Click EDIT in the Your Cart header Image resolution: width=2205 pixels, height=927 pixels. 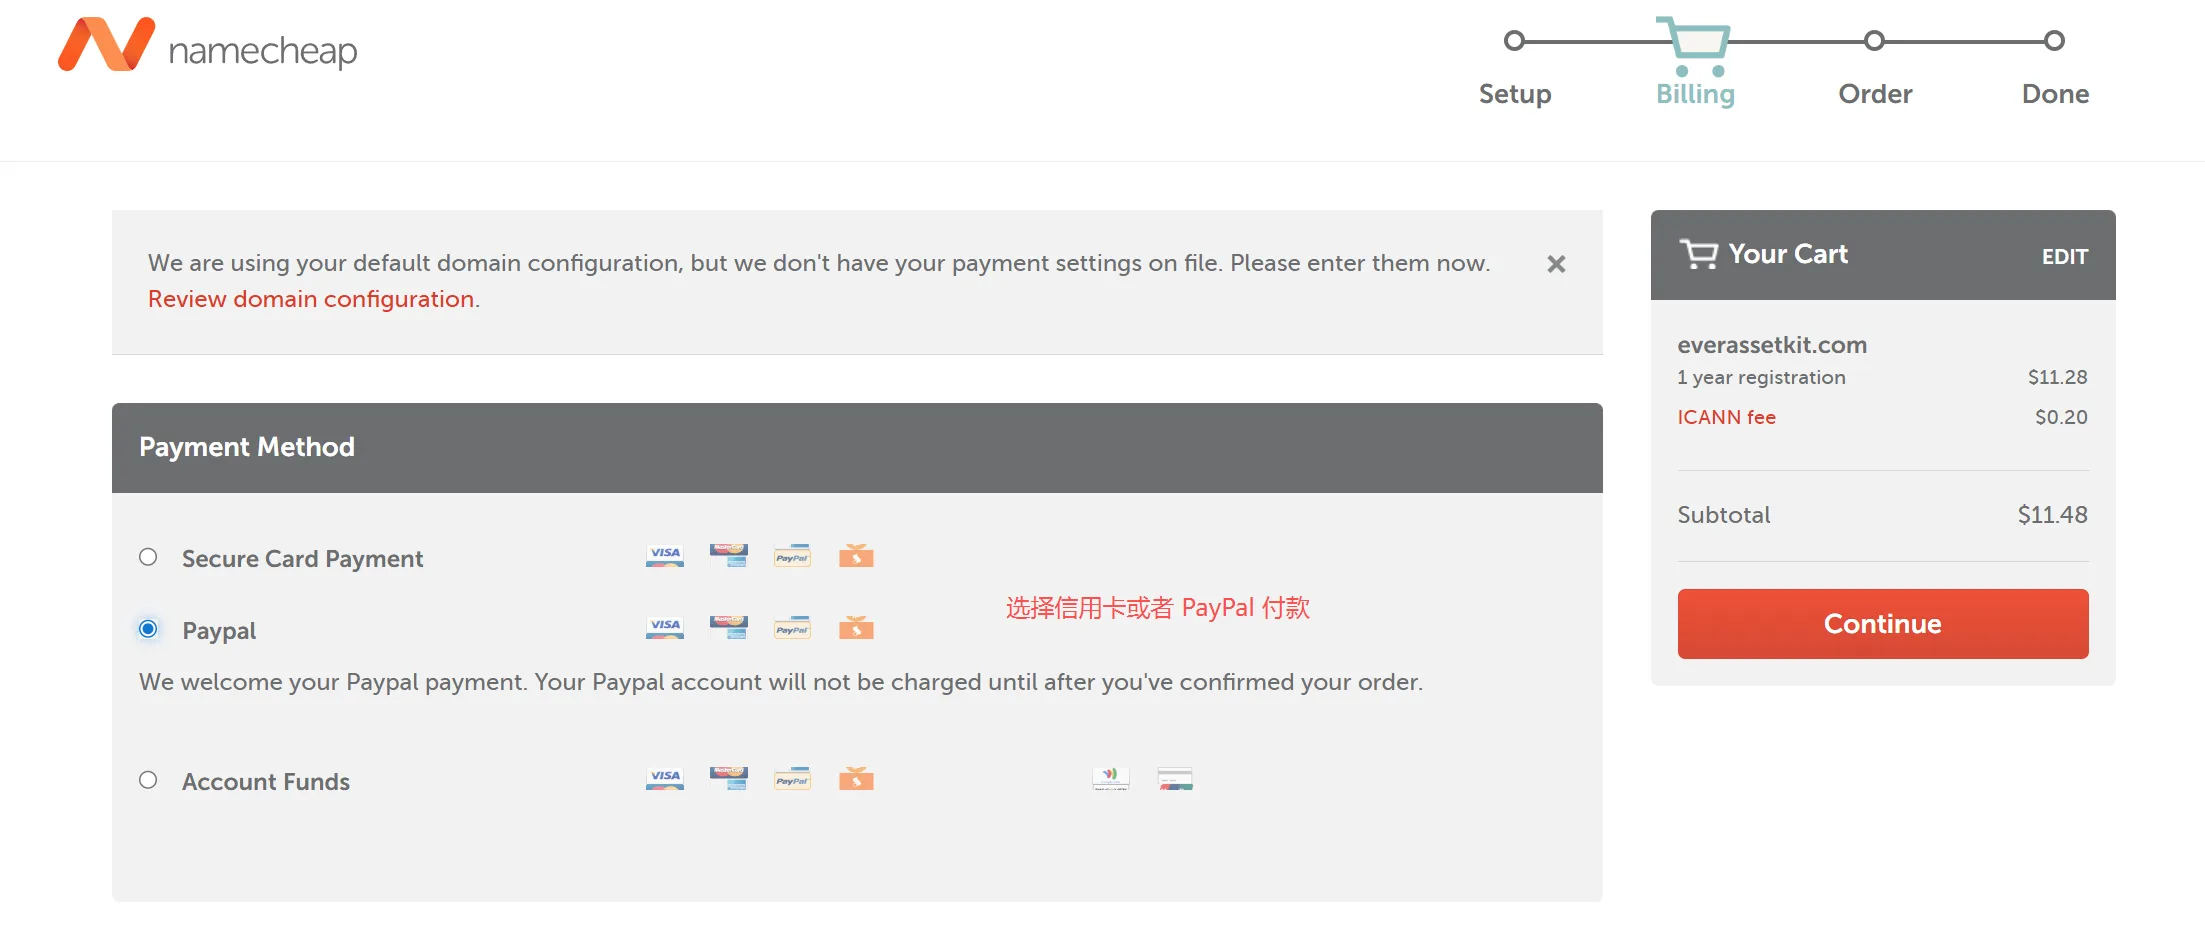tap(2064, 256)
